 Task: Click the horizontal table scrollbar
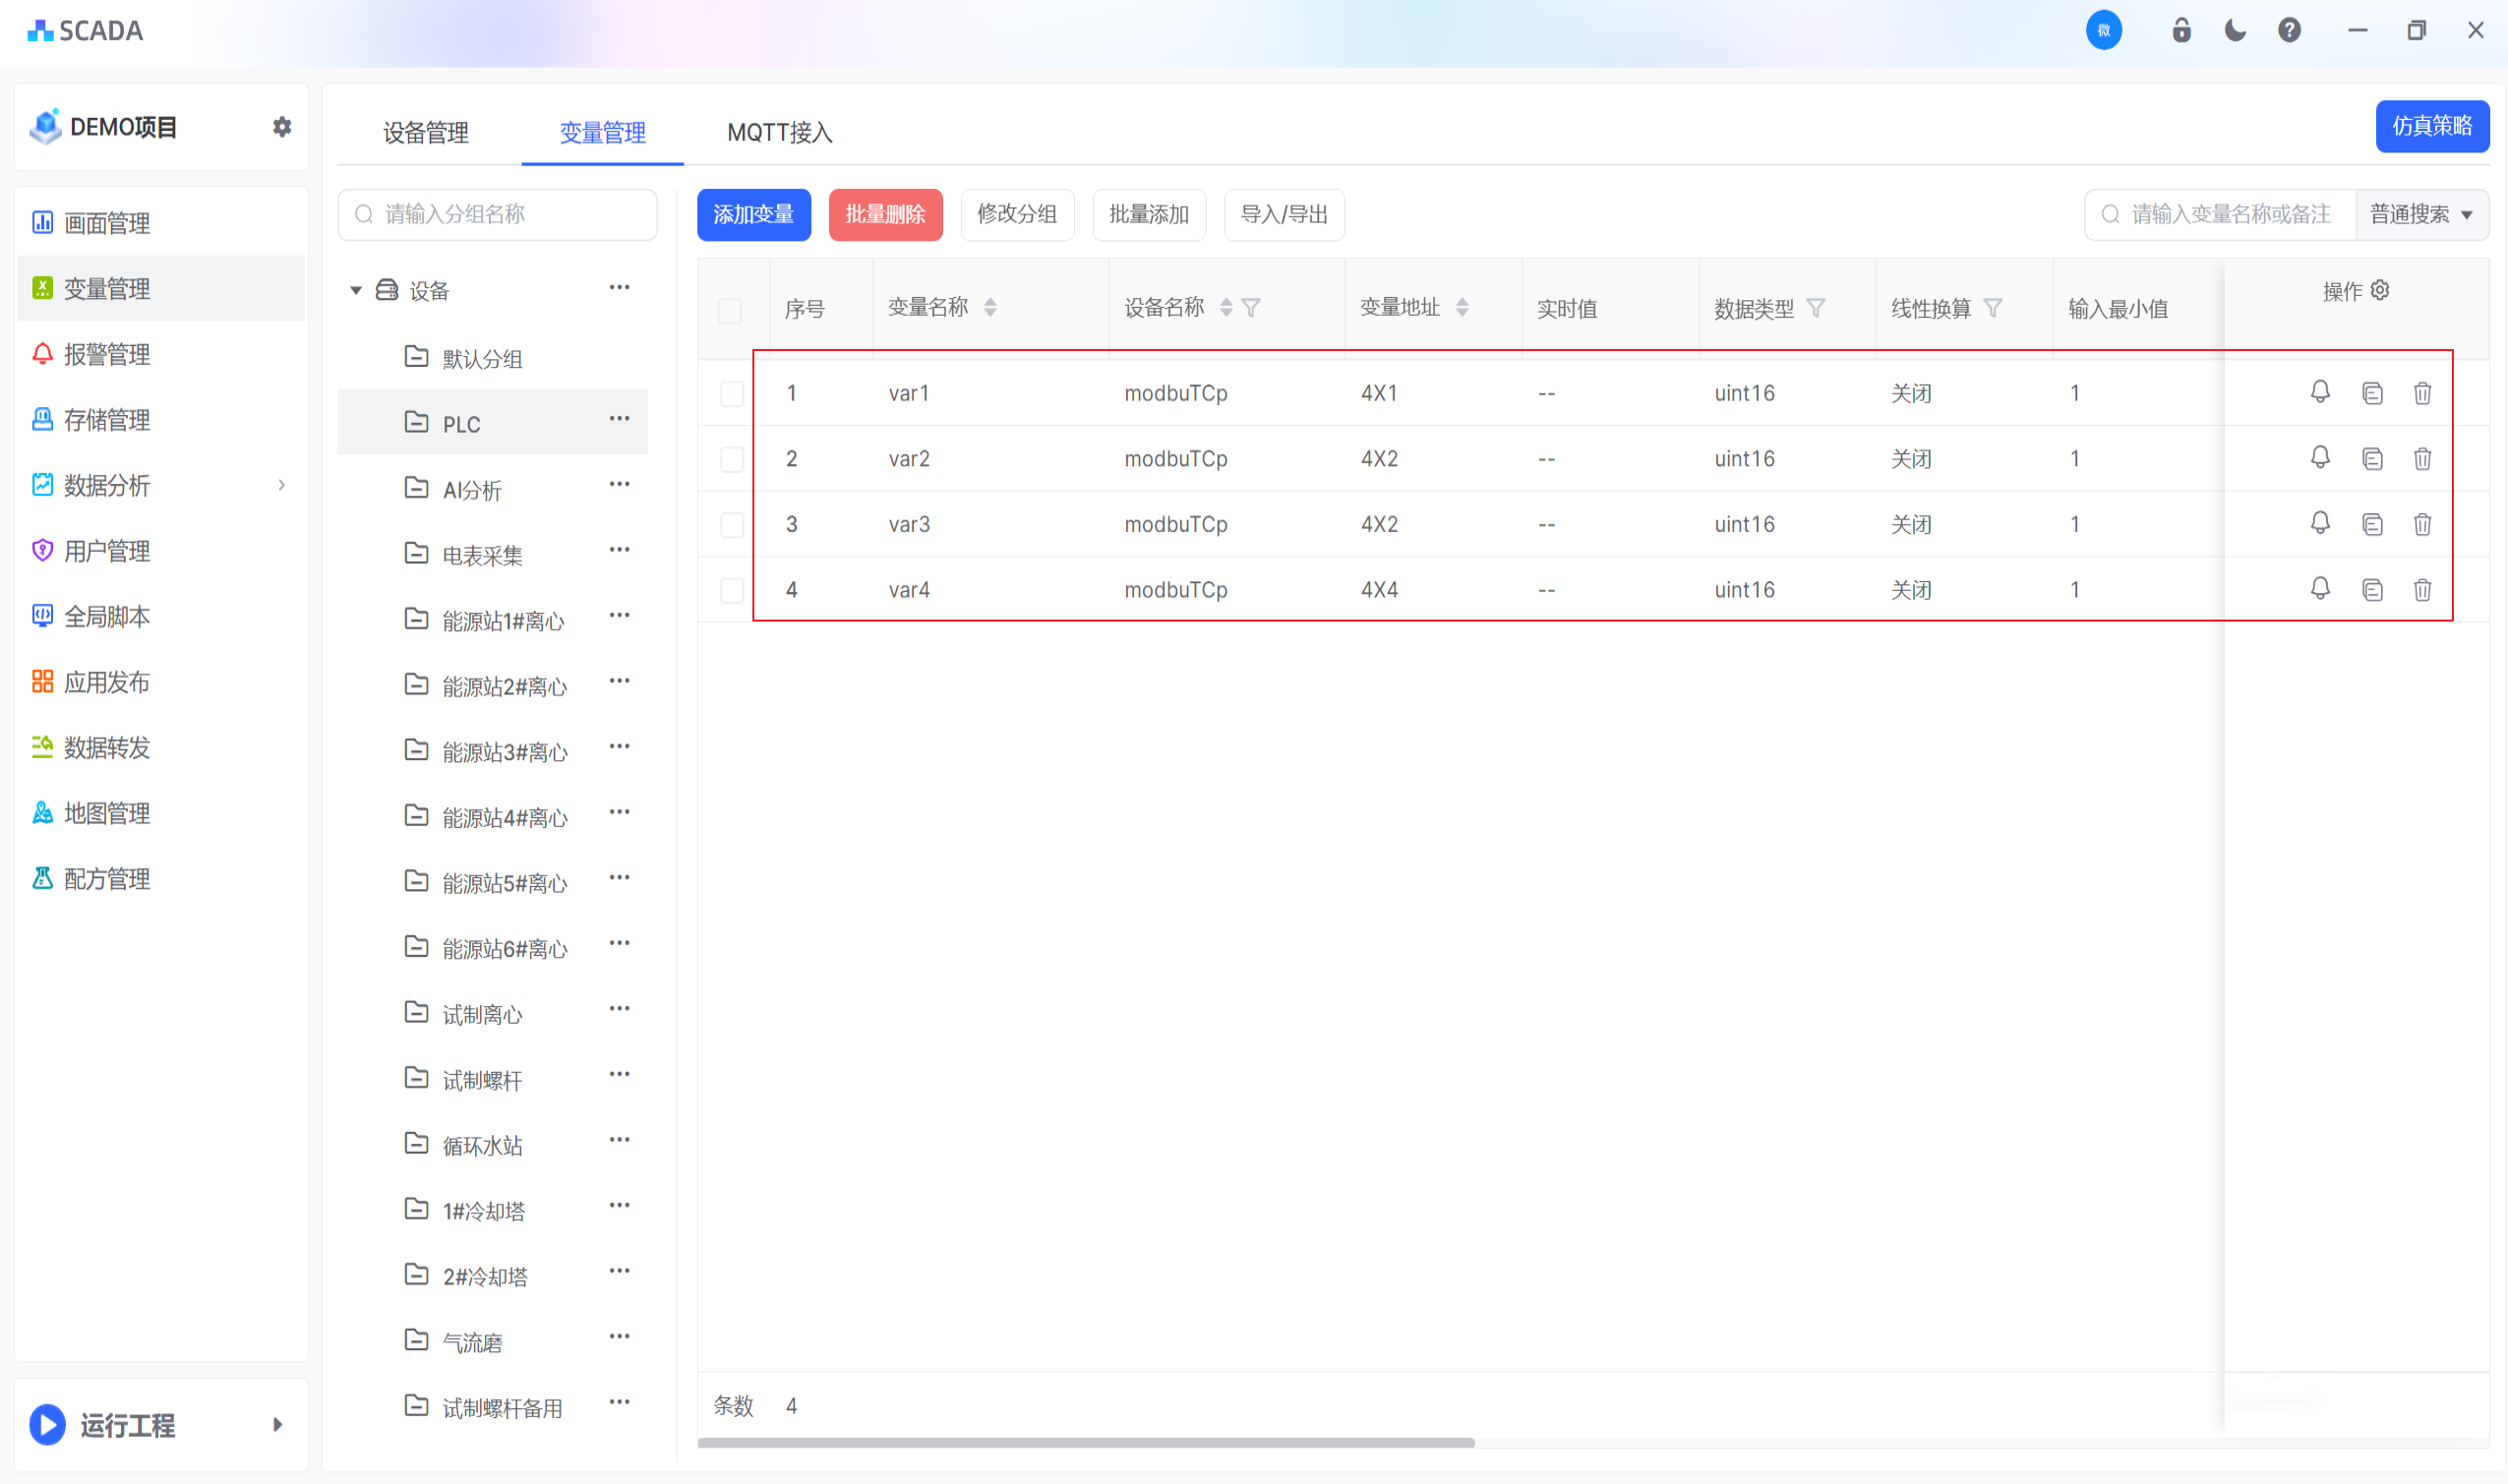[x=1085, y=1442]
